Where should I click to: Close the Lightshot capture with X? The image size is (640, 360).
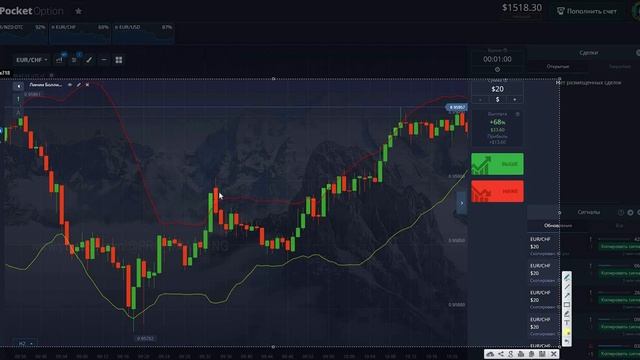coord(553,354)
